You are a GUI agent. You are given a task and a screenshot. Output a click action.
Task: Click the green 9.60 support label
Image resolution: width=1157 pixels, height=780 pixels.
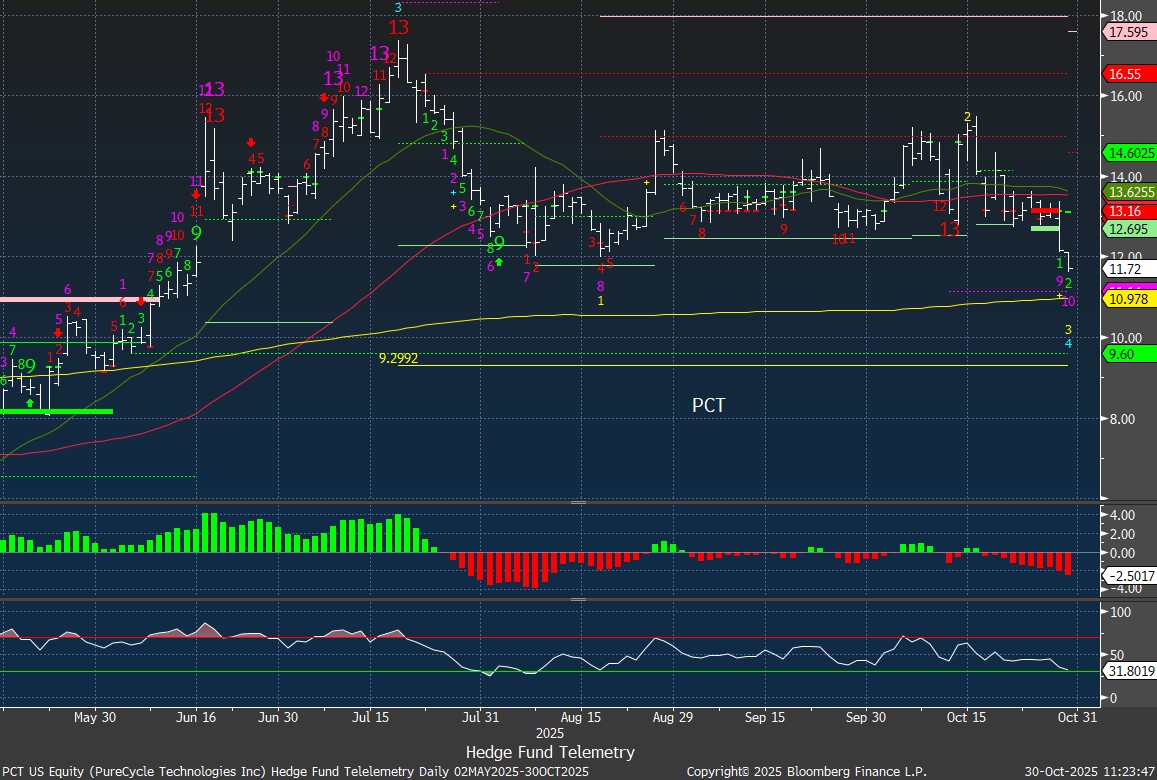point(1122,354)
